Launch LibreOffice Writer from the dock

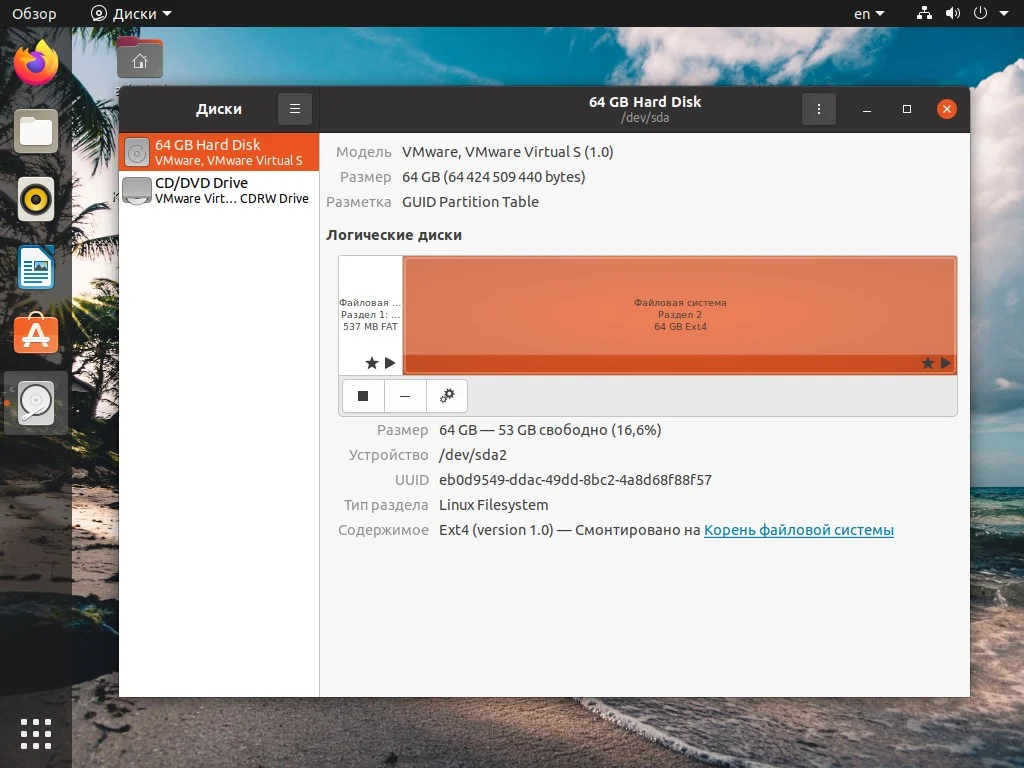pyautogui.click(x=36, y=267)
